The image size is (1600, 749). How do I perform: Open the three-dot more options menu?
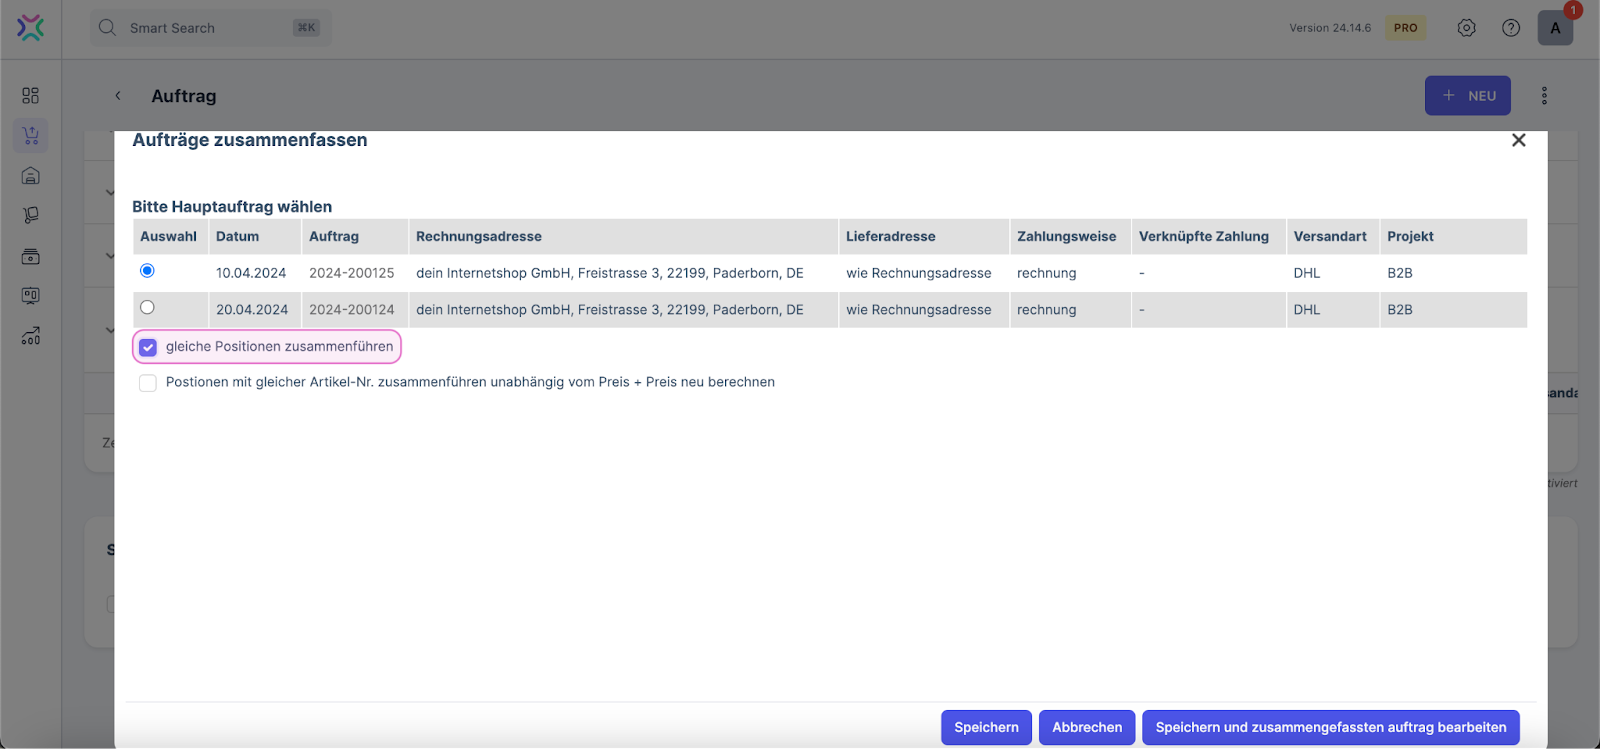[x=1544, y=96]
